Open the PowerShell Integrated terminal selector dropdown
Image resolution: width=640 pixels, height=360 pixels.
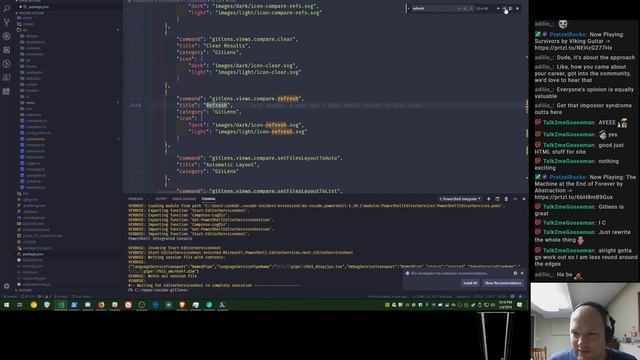point(460,199)
